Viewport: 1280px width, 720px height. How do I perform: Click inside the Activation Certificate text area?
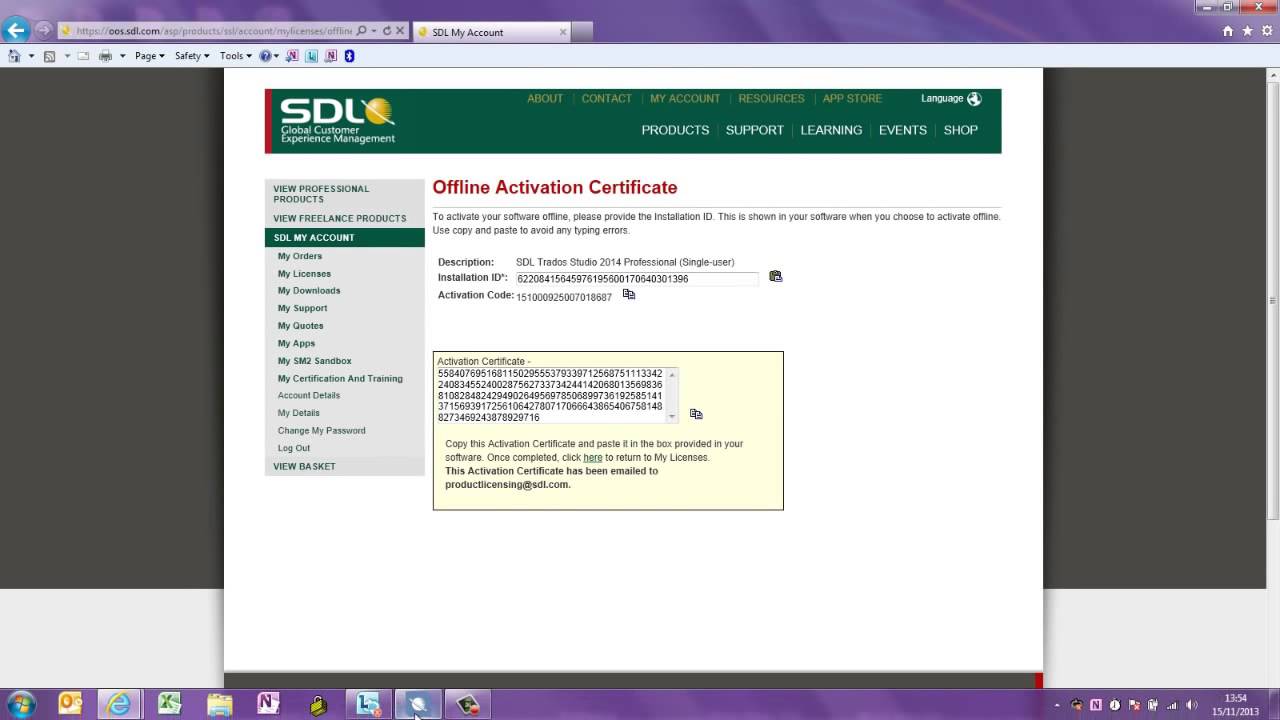pos(550,395)
